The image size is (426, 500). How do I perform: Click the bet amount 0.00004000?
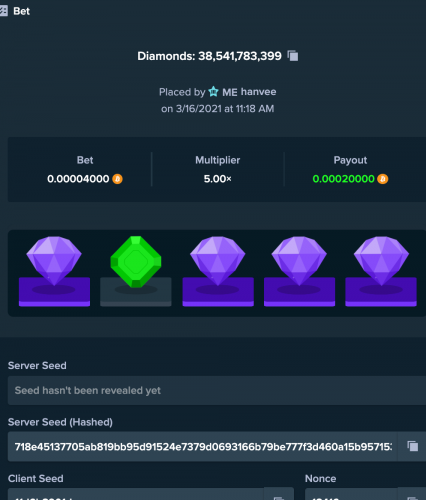[x=78, y=179]
